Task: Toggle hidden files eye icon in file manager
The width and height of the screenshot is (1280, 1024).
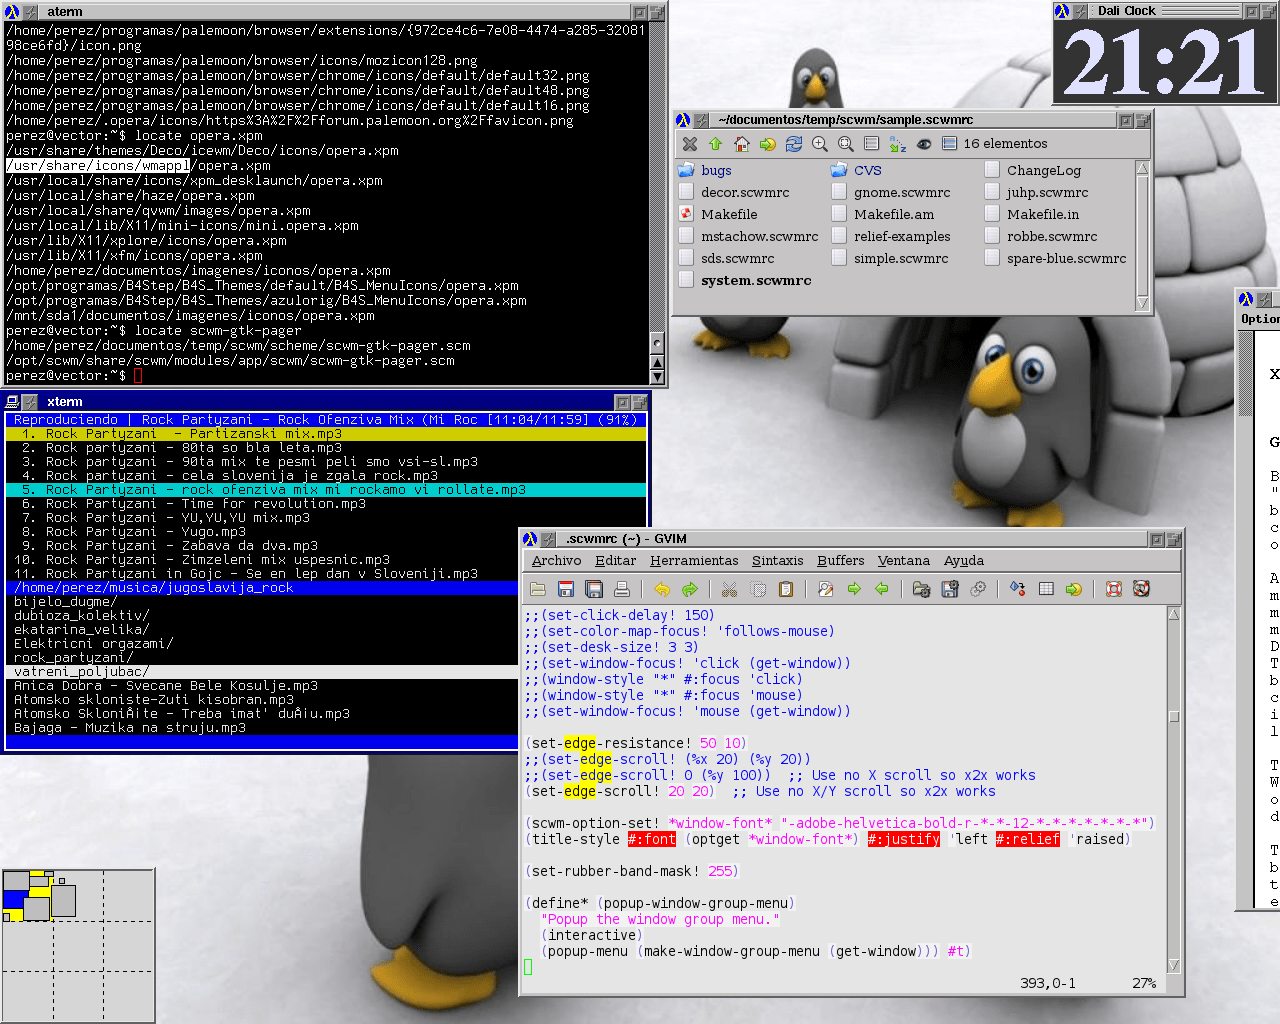Action: coord(924,144)
